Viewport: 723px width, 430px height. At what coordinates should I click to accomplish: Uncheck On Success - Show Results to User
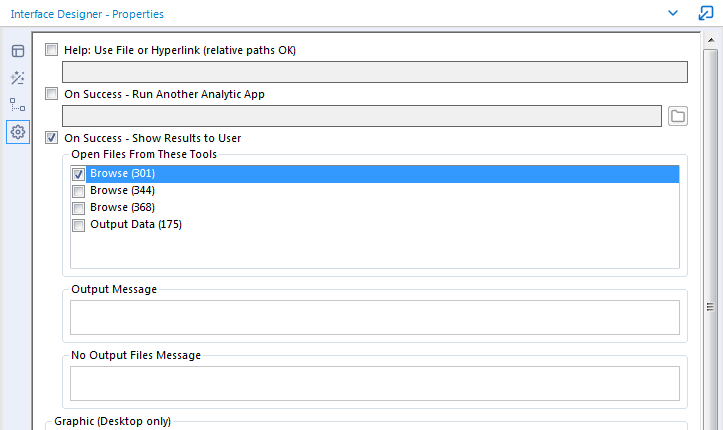(52, 138)
